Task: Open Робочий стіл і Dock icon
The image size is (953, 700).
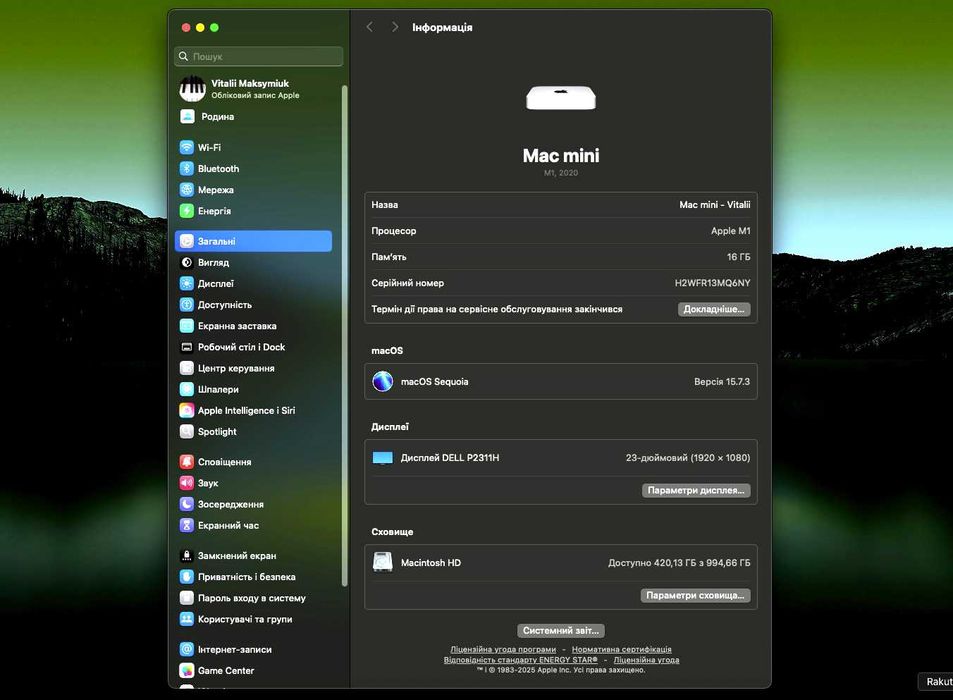Action: 187,347
